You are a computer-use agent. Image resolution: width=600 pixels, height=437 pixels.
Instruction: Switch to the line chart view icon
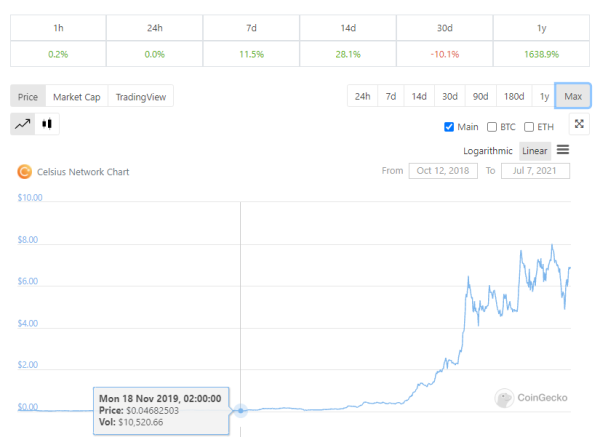point(23,124)
